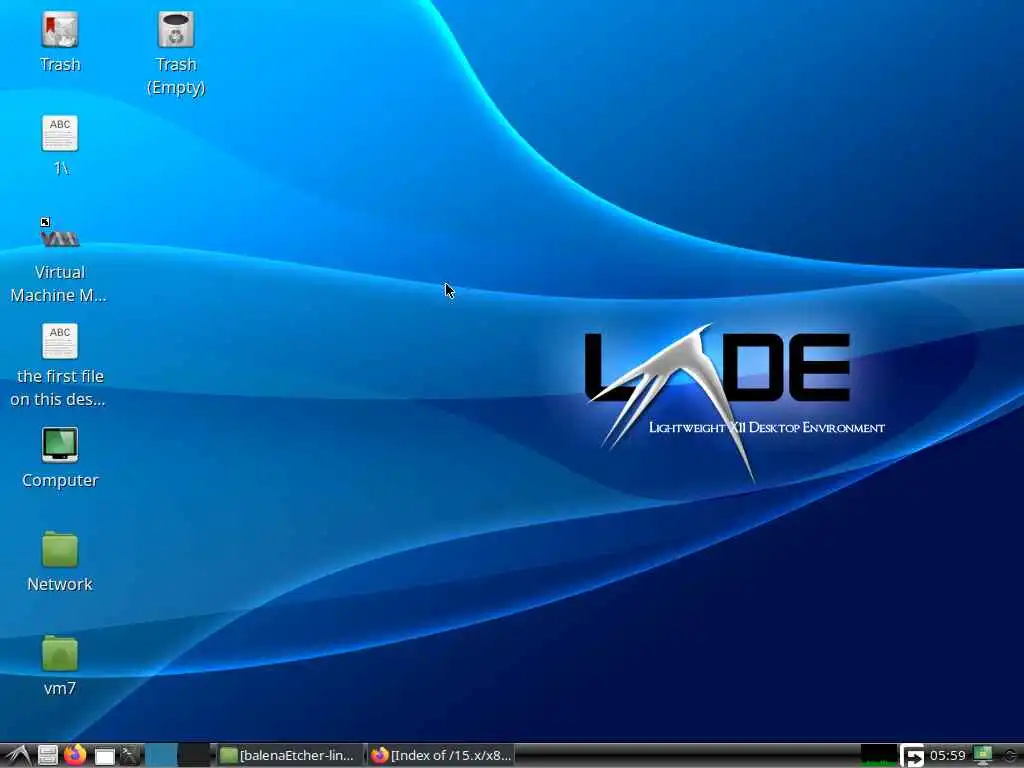
Task: Click the show-desktop window icon in the panel
Action: tap(104, 756)
